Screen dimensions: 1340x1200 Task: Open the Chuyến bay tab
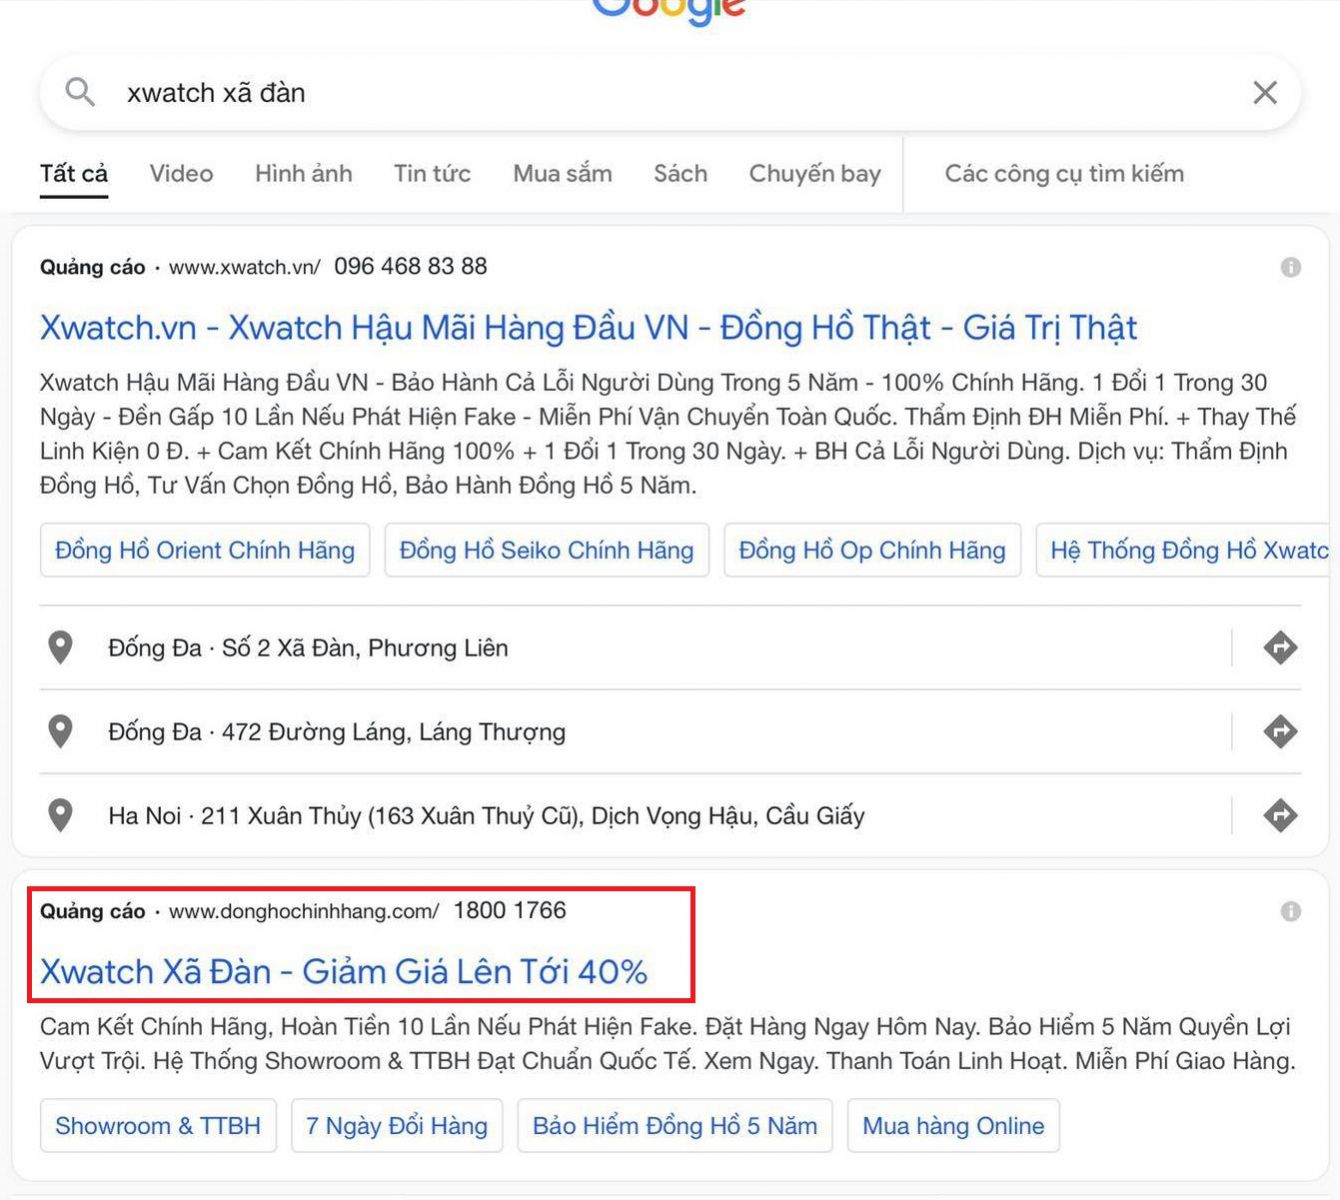point(815,174)
